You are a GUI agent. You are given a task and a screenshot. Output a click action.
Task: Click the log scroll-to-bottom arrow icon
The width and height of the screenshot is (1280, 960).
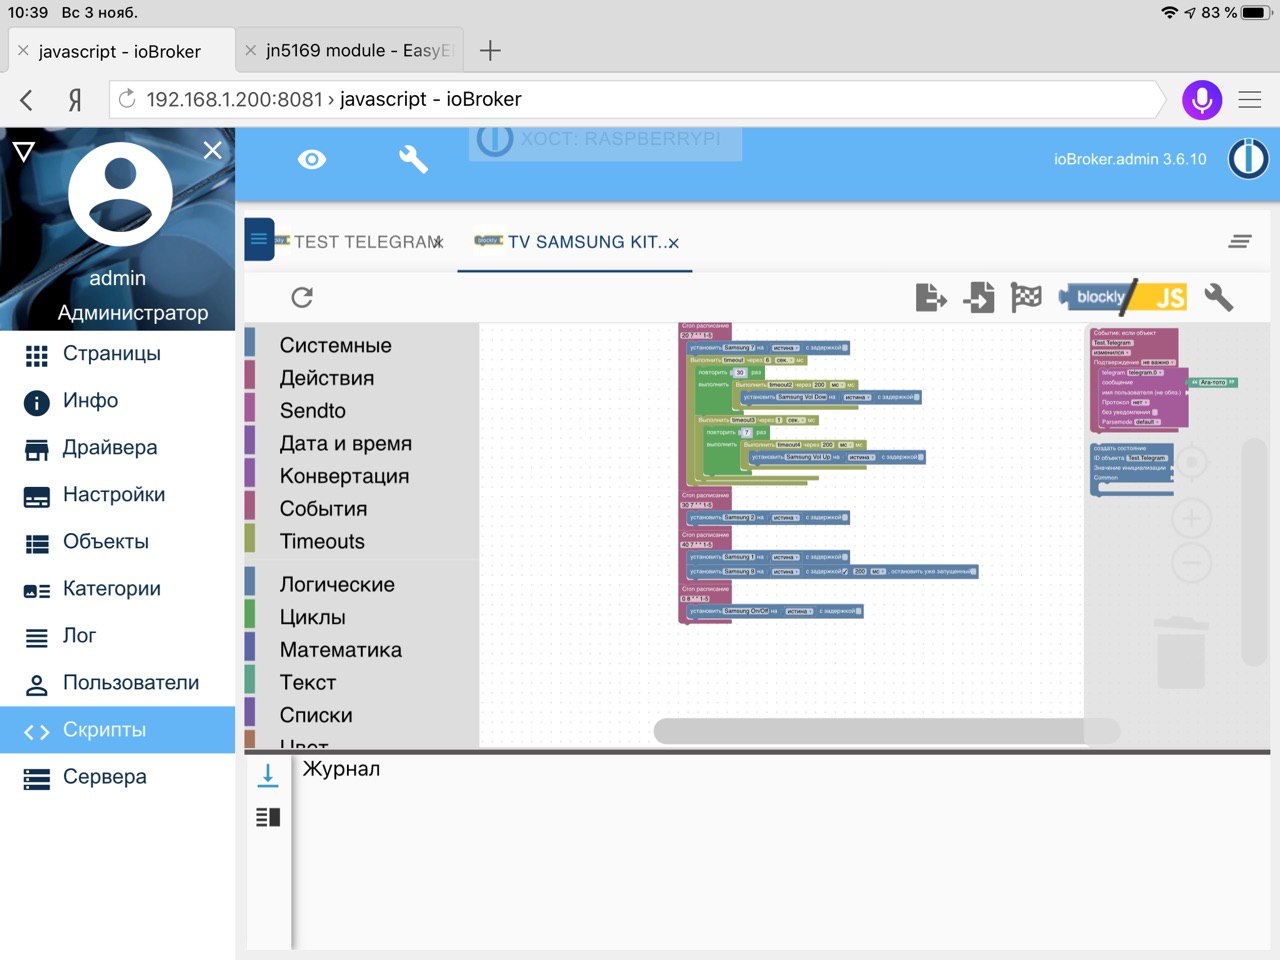coord(268,775)
